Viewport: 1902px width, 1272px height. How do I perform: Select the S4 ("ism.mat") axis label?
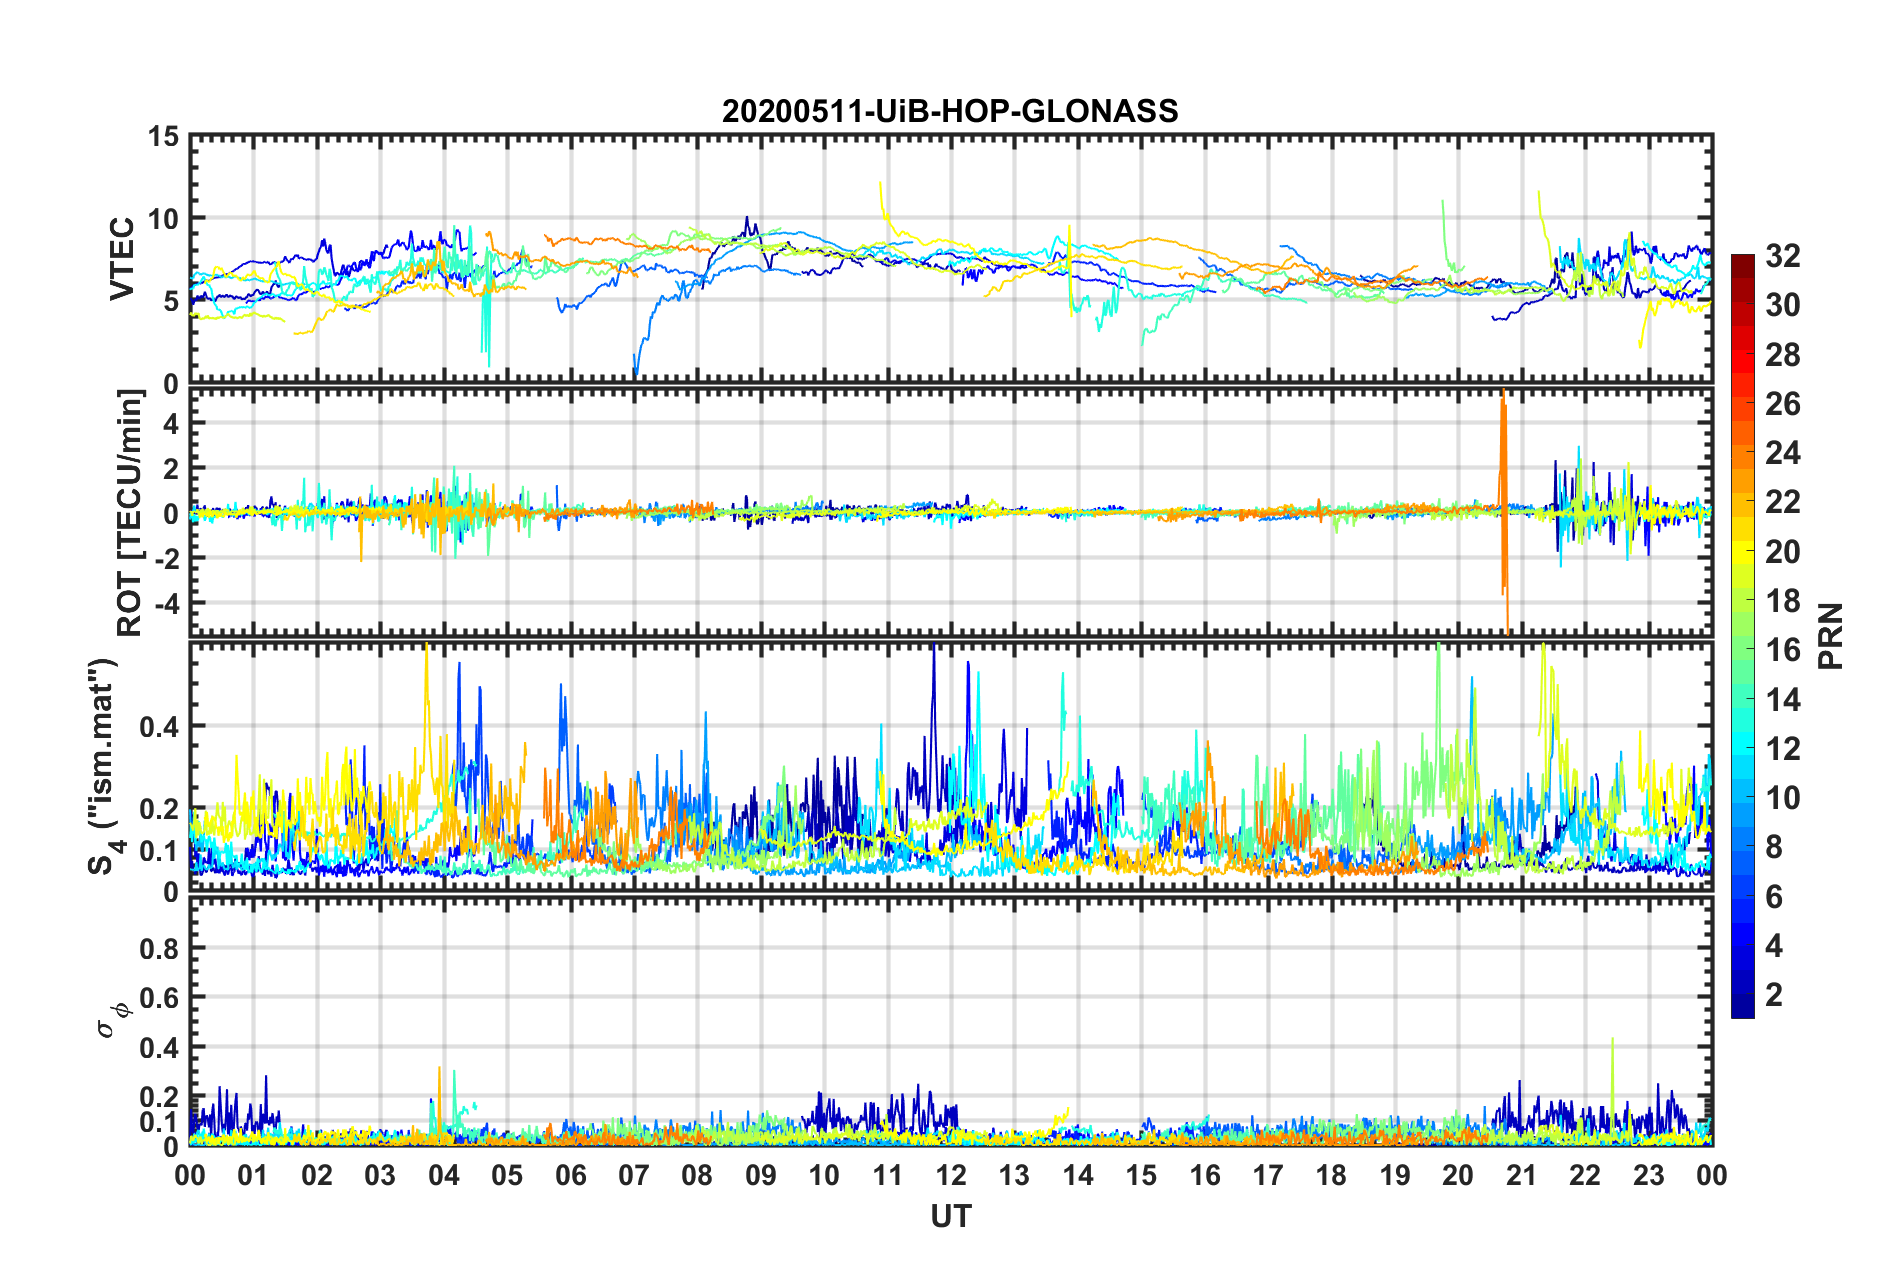pos(103,766)
